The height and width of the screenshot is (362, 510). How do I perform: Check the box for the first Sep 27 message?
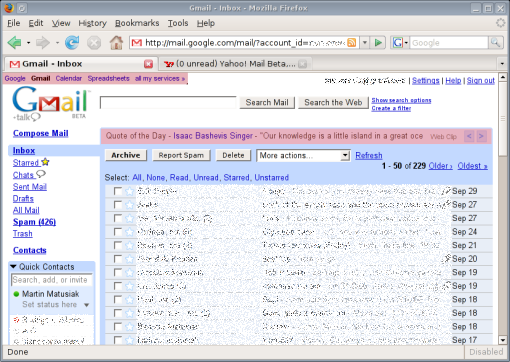coord(117,205)
